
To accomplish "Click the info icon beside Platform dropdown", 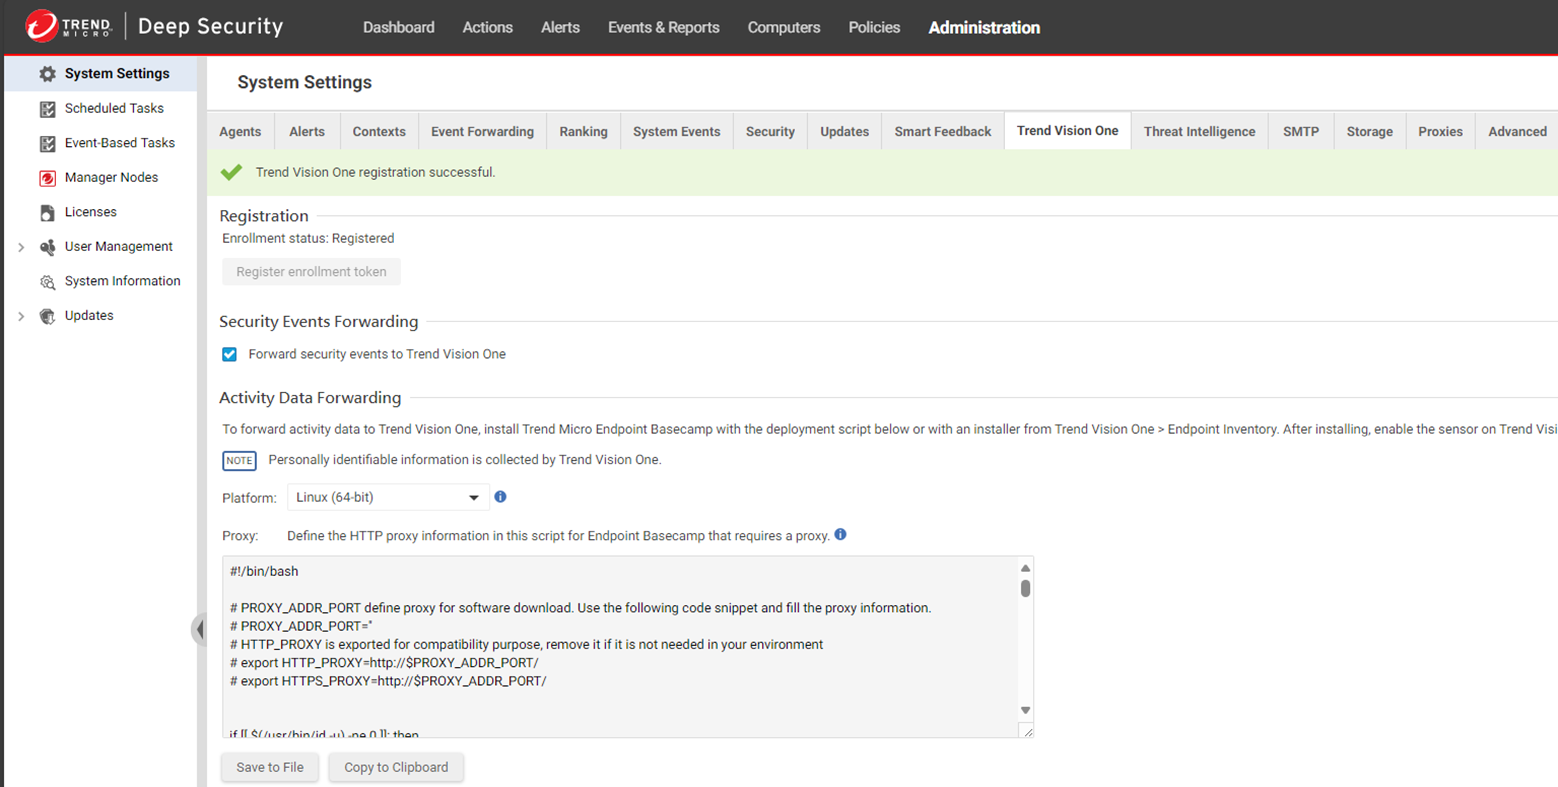I will (500, 497).
